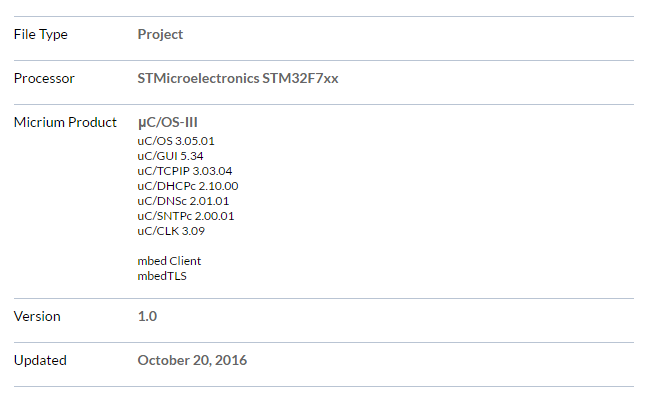Click the File Type label
649x398 pixels.
[x=41, y=34]
